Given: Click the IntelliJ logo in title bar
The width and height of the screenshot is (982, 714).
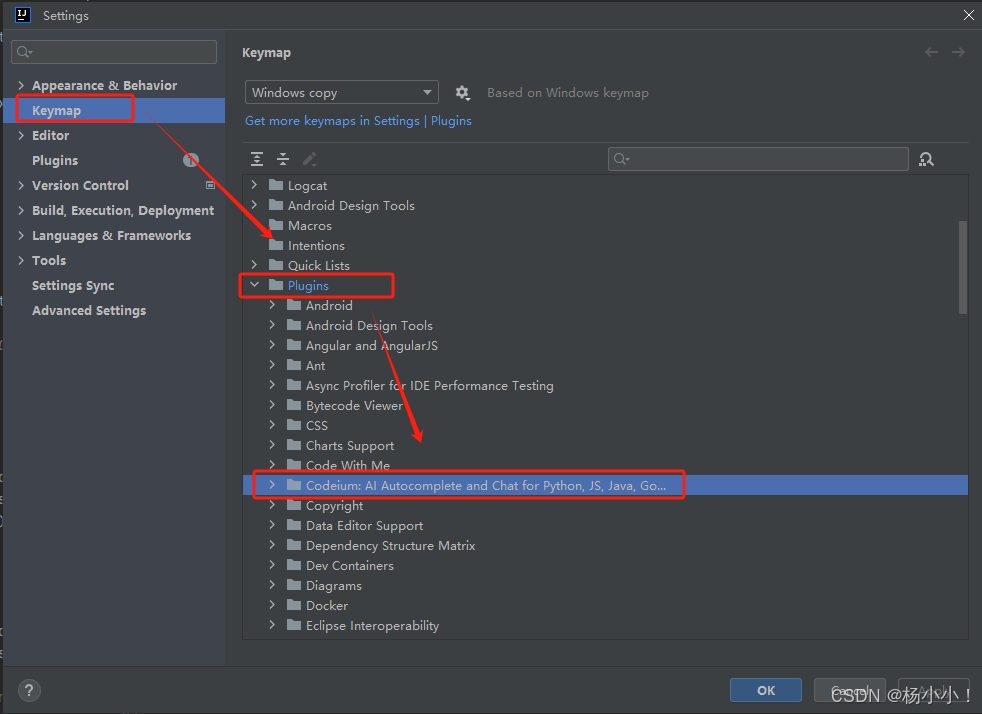Looking at the screenshot, I should click(x=23, y=15).
